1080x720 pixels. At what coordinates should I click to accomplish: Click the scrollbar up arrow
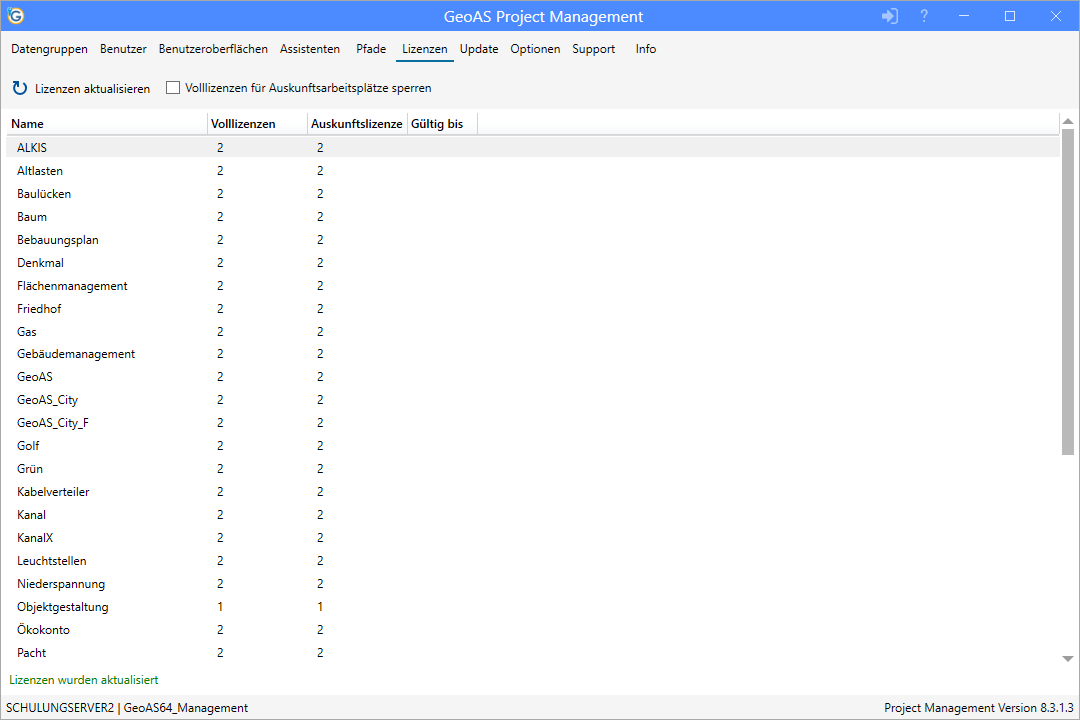pyautogui.click(x=1068, y=121)
